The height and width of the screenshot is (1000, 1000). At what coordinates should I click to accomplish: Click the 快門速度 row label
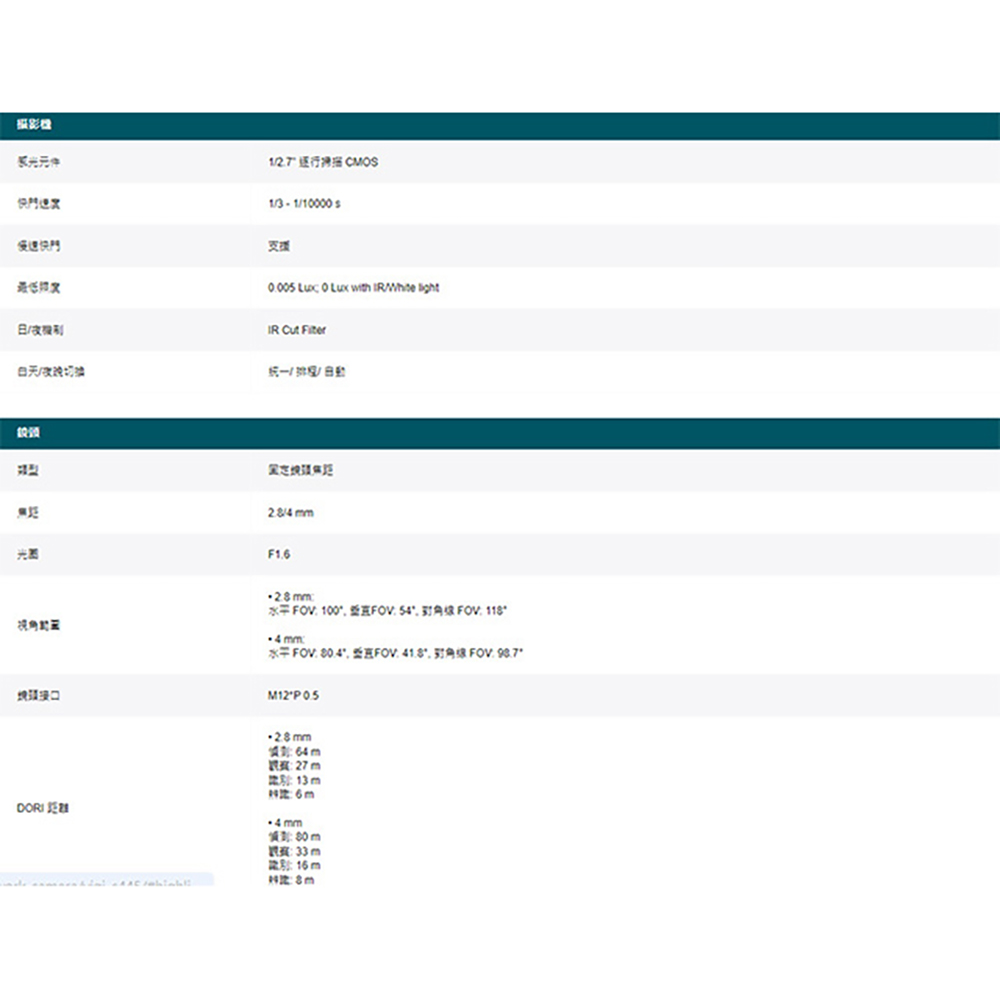[32, 204]
